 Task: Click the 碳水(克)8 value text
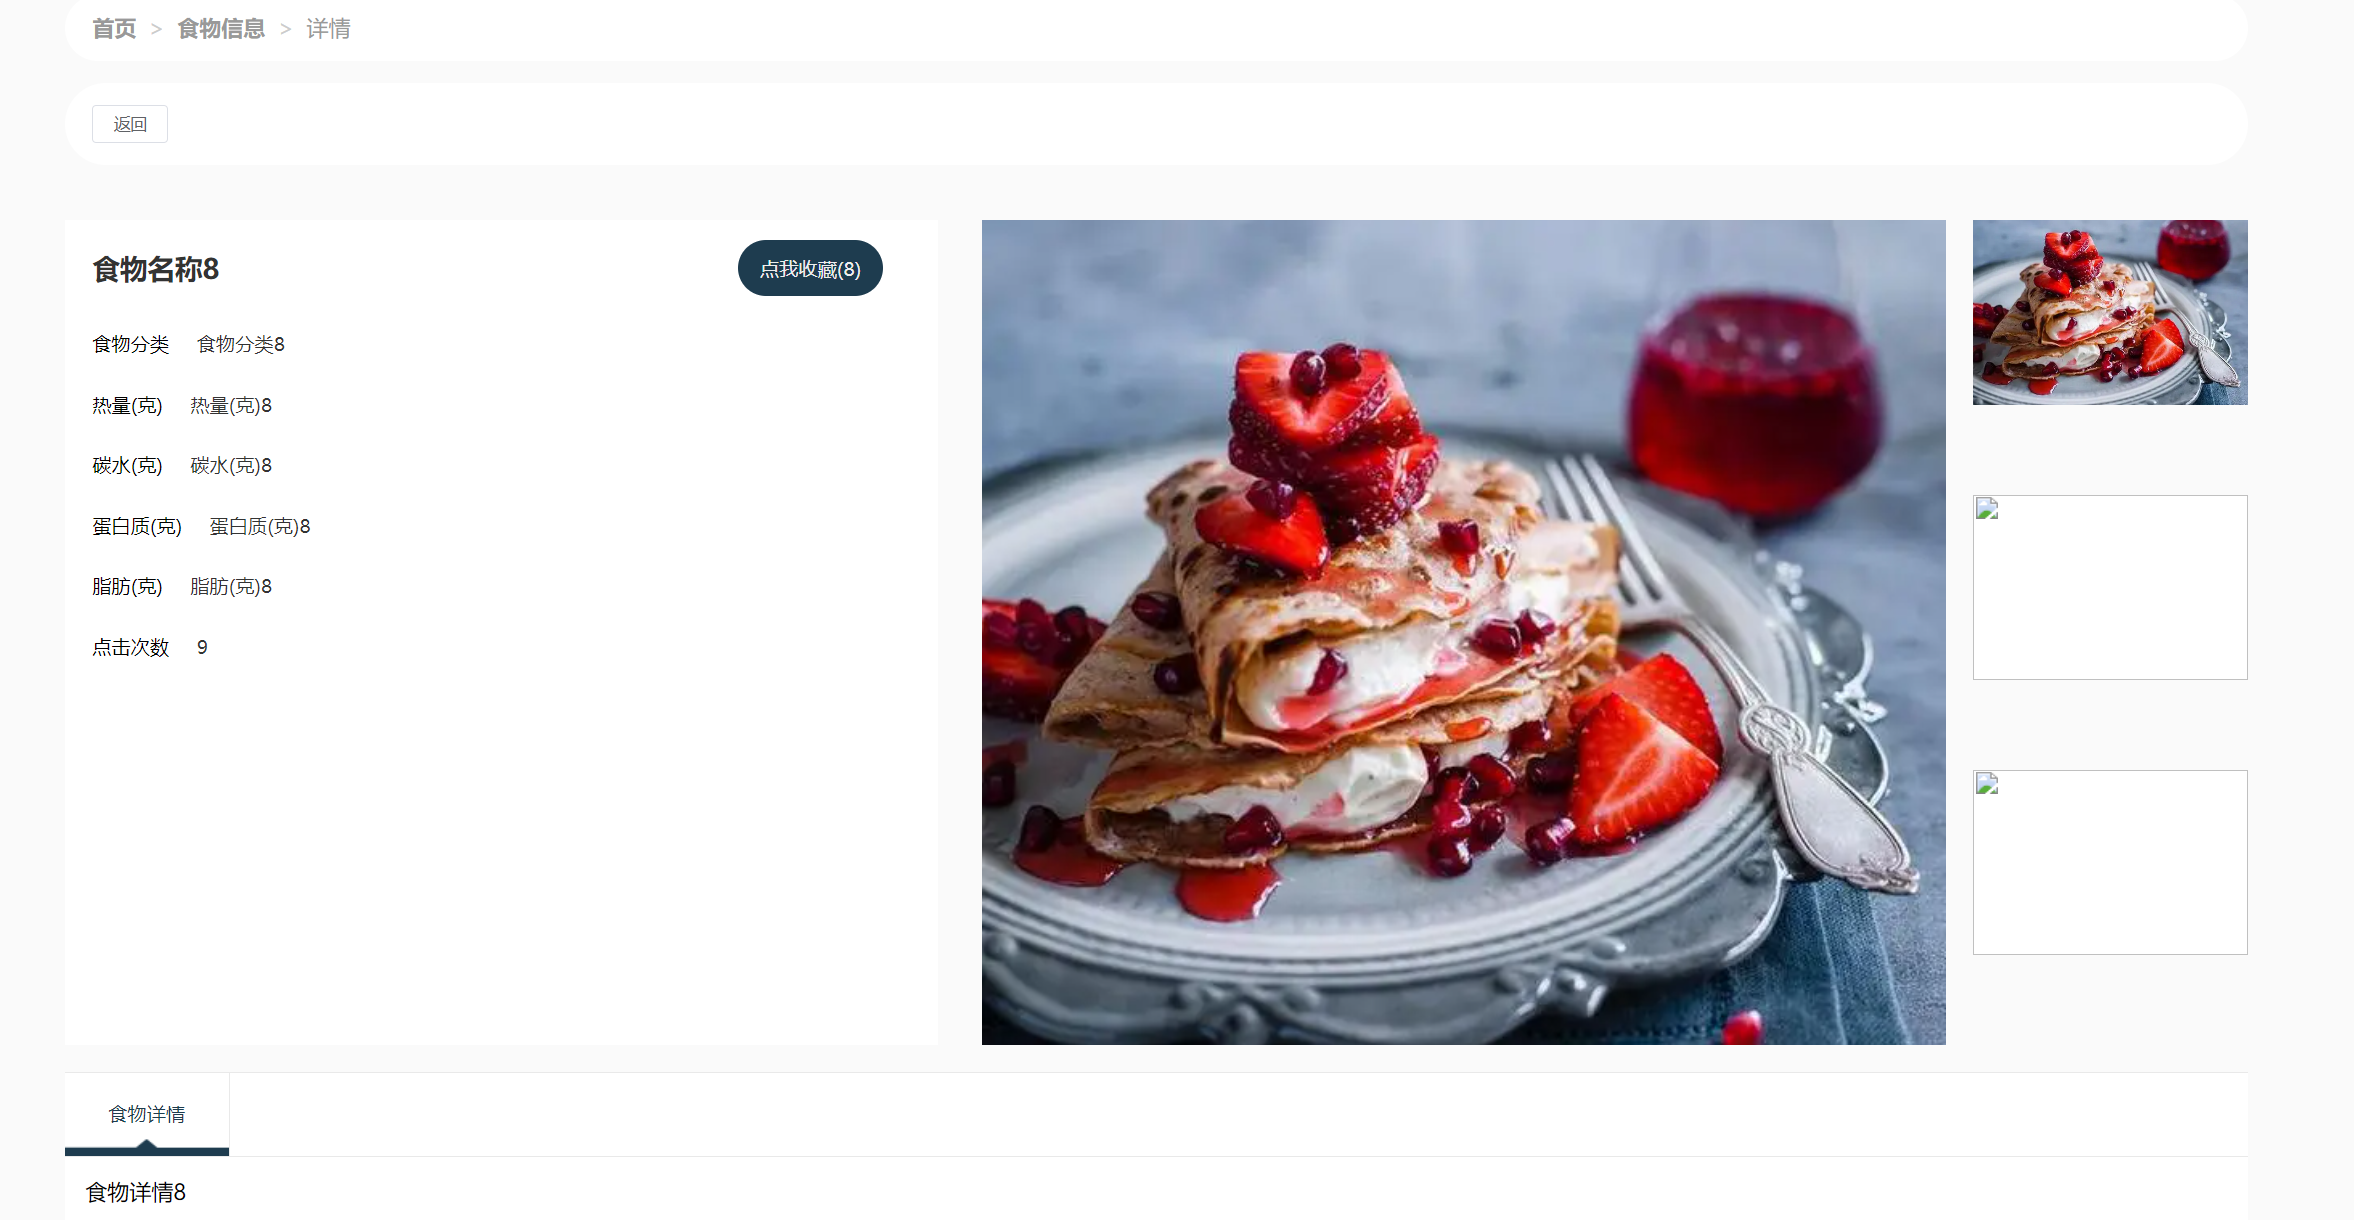click(231, 465)
